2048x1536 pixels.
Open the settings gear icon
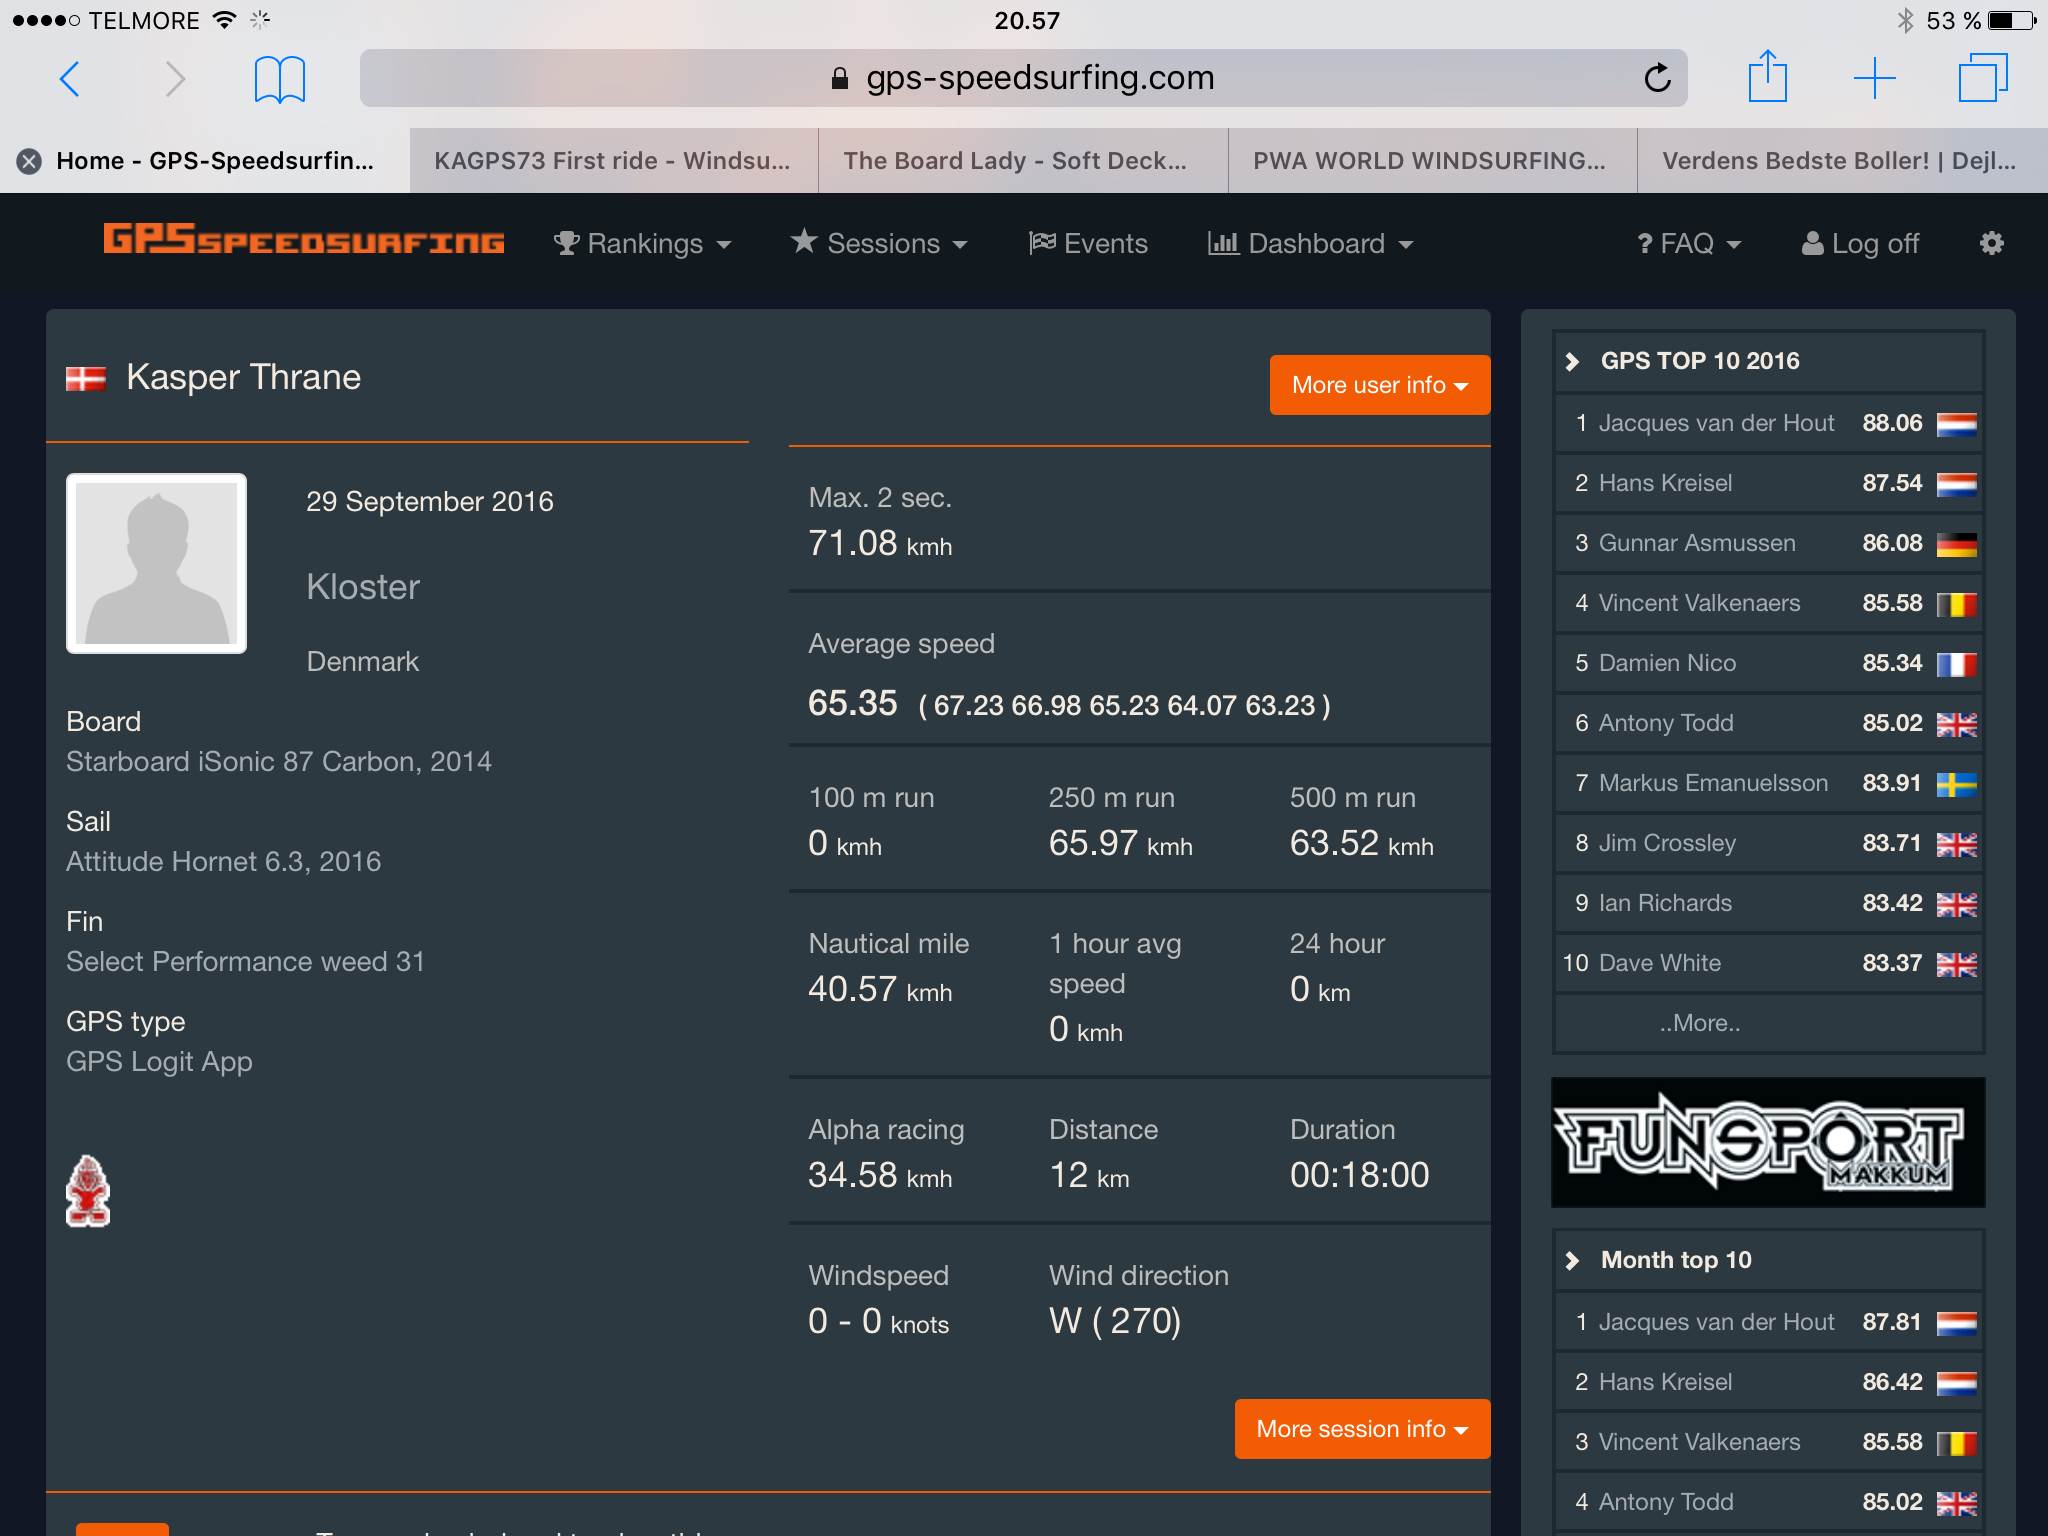click(1991, 243)
